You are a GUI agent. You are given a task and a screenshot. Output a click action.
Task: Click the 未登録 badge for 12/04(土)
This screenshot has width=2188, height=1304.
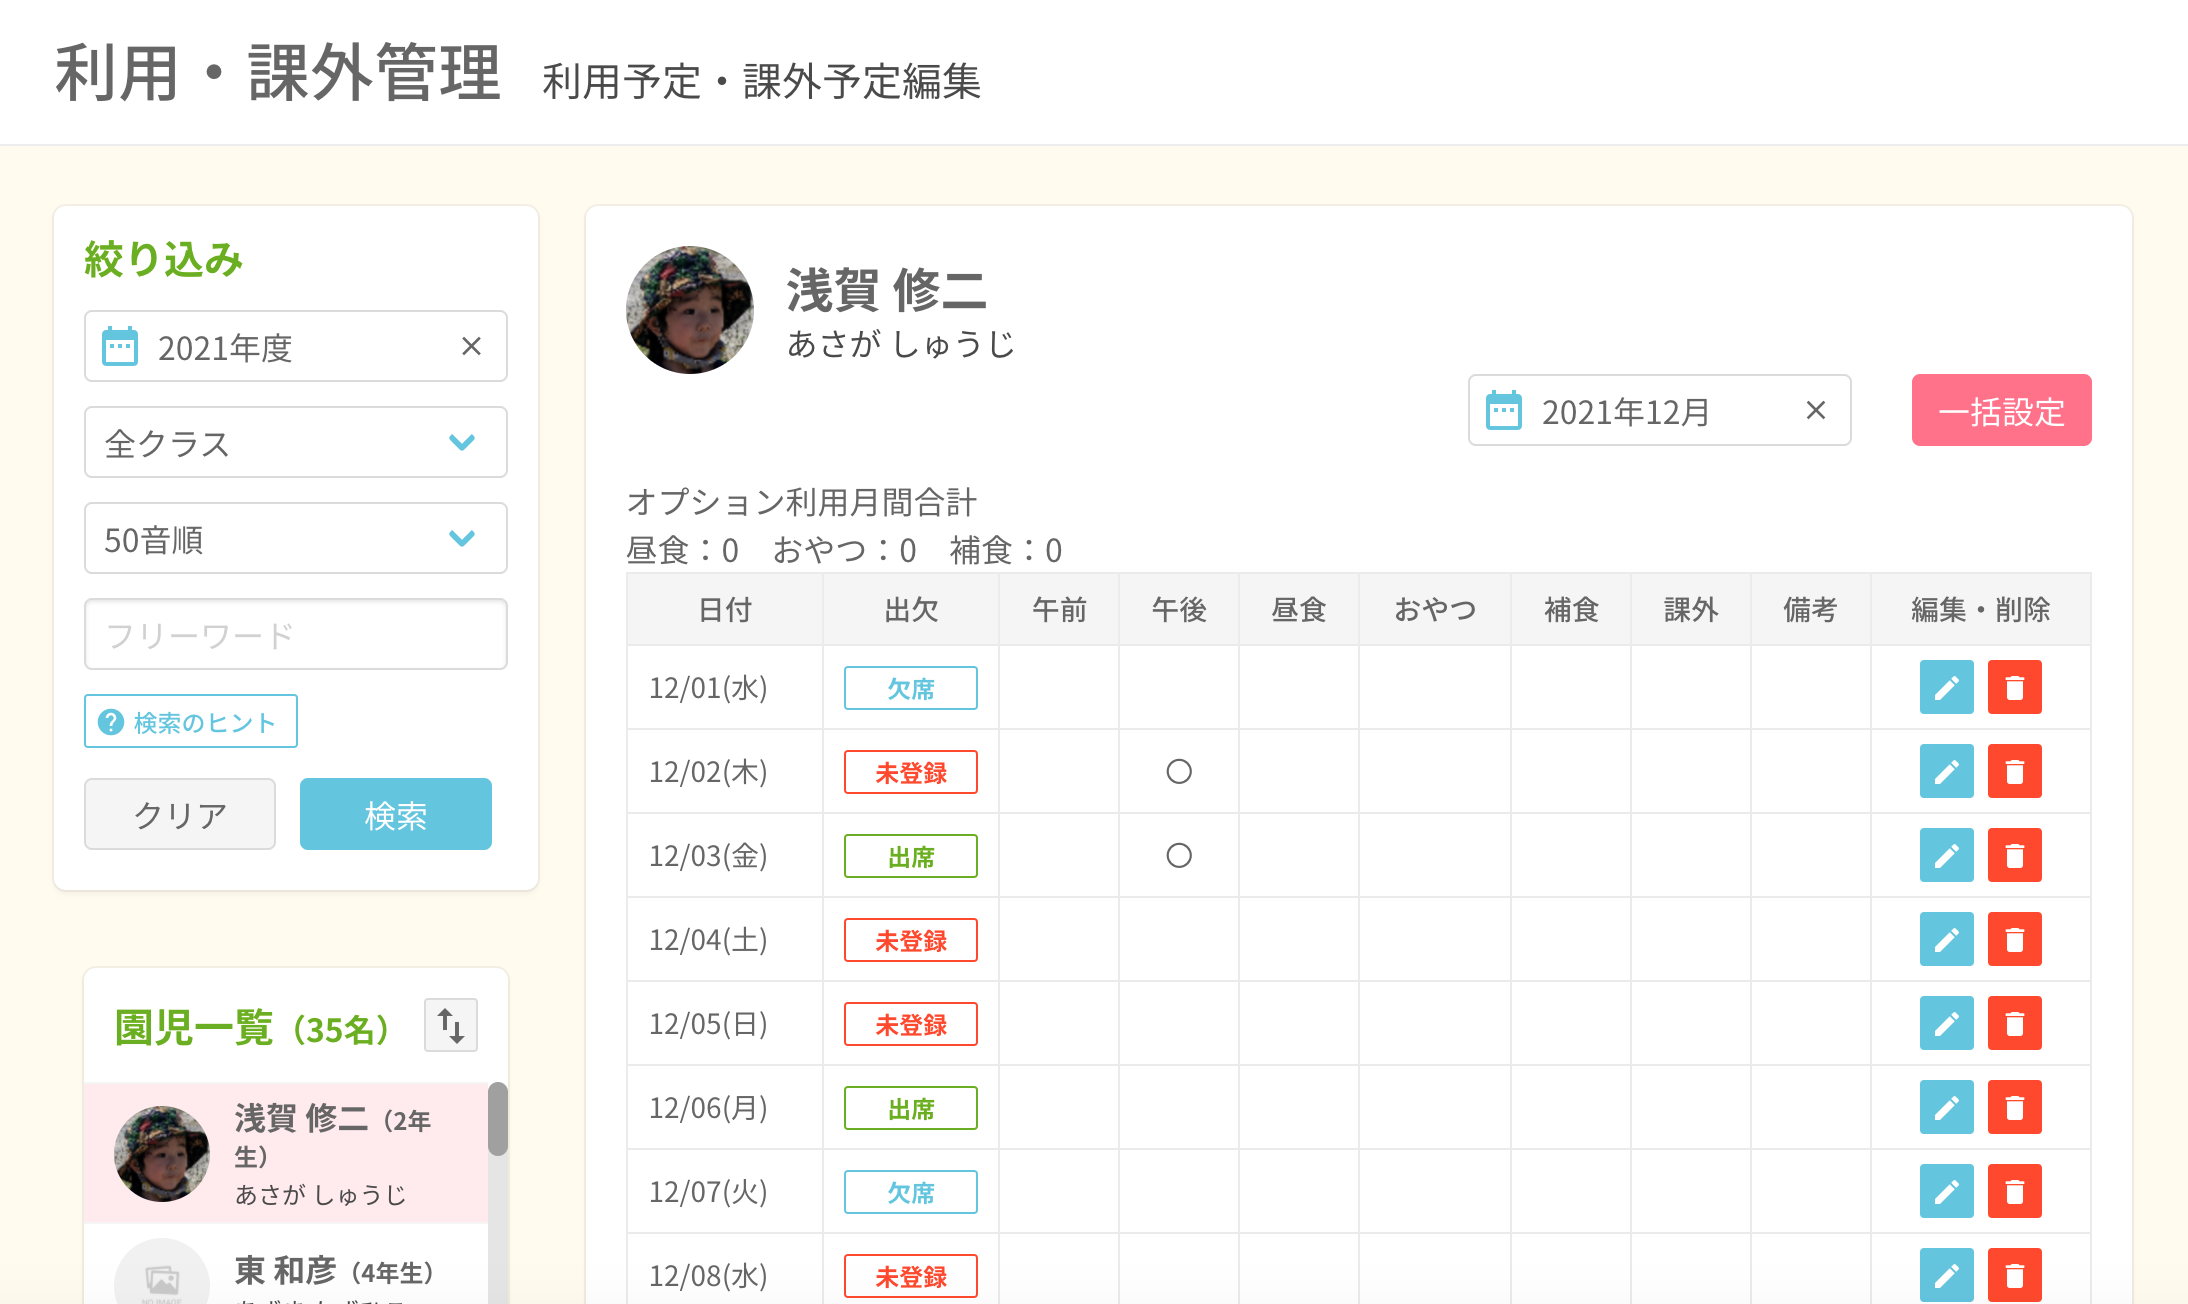point(911,940)
